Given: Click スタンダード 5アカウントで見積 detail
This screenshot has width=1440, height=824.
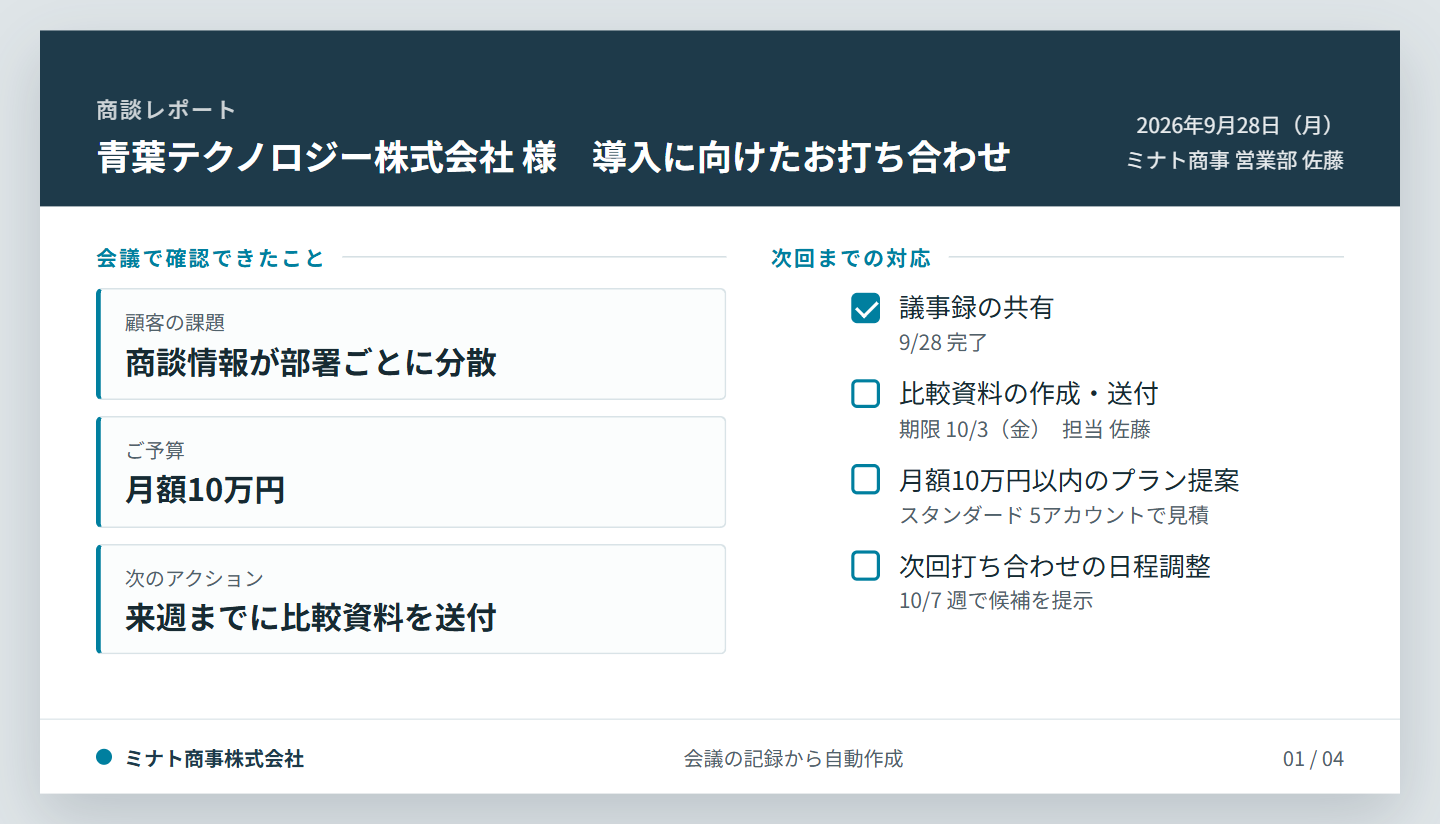Looking at the screenshot, I should (1054, 516).
